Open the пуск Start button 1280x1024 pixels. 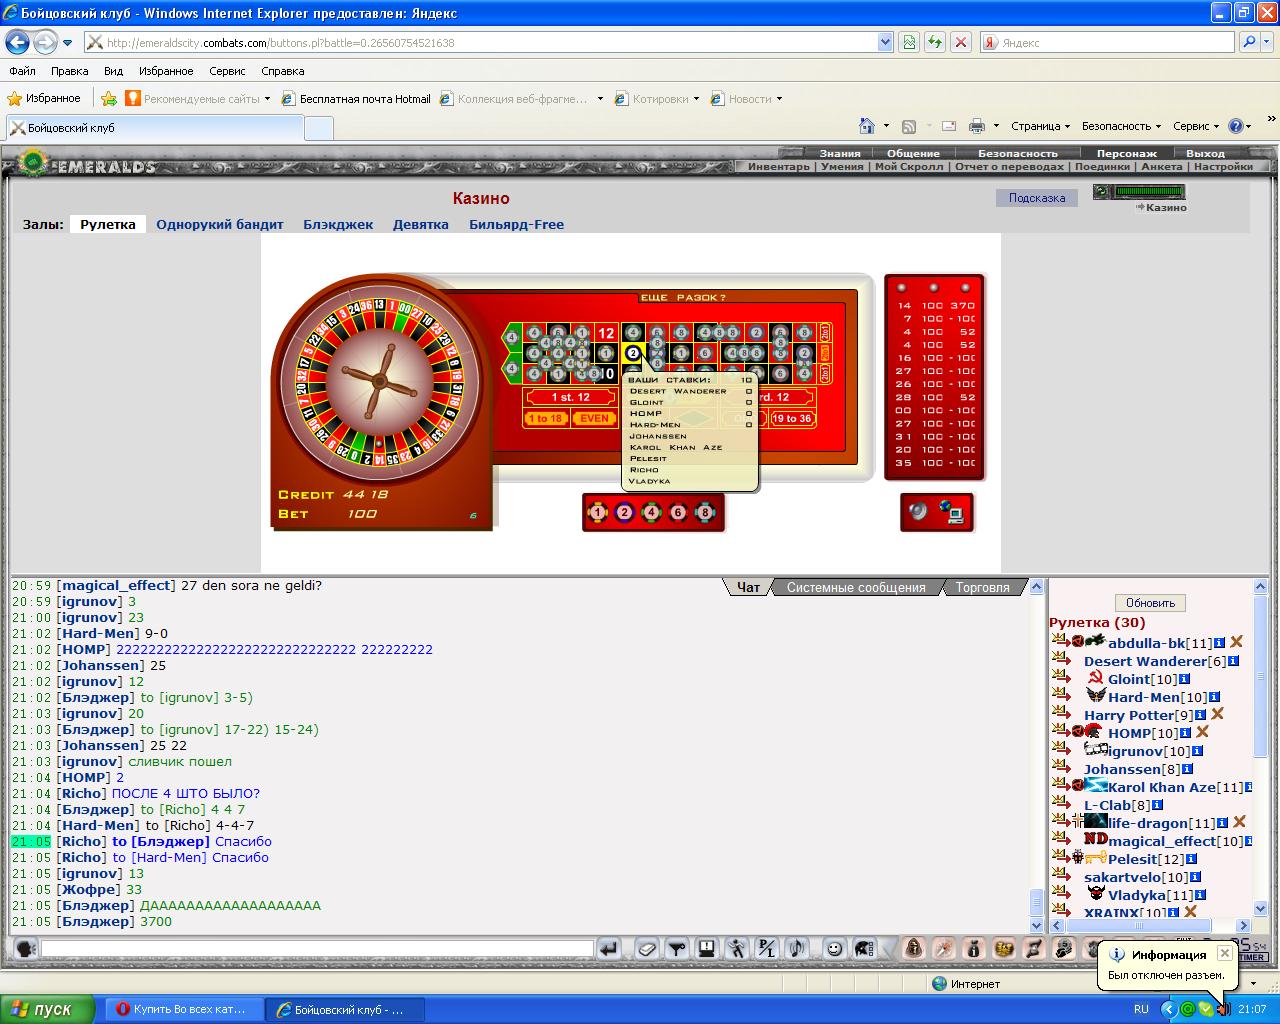(x=47, y=1009)
